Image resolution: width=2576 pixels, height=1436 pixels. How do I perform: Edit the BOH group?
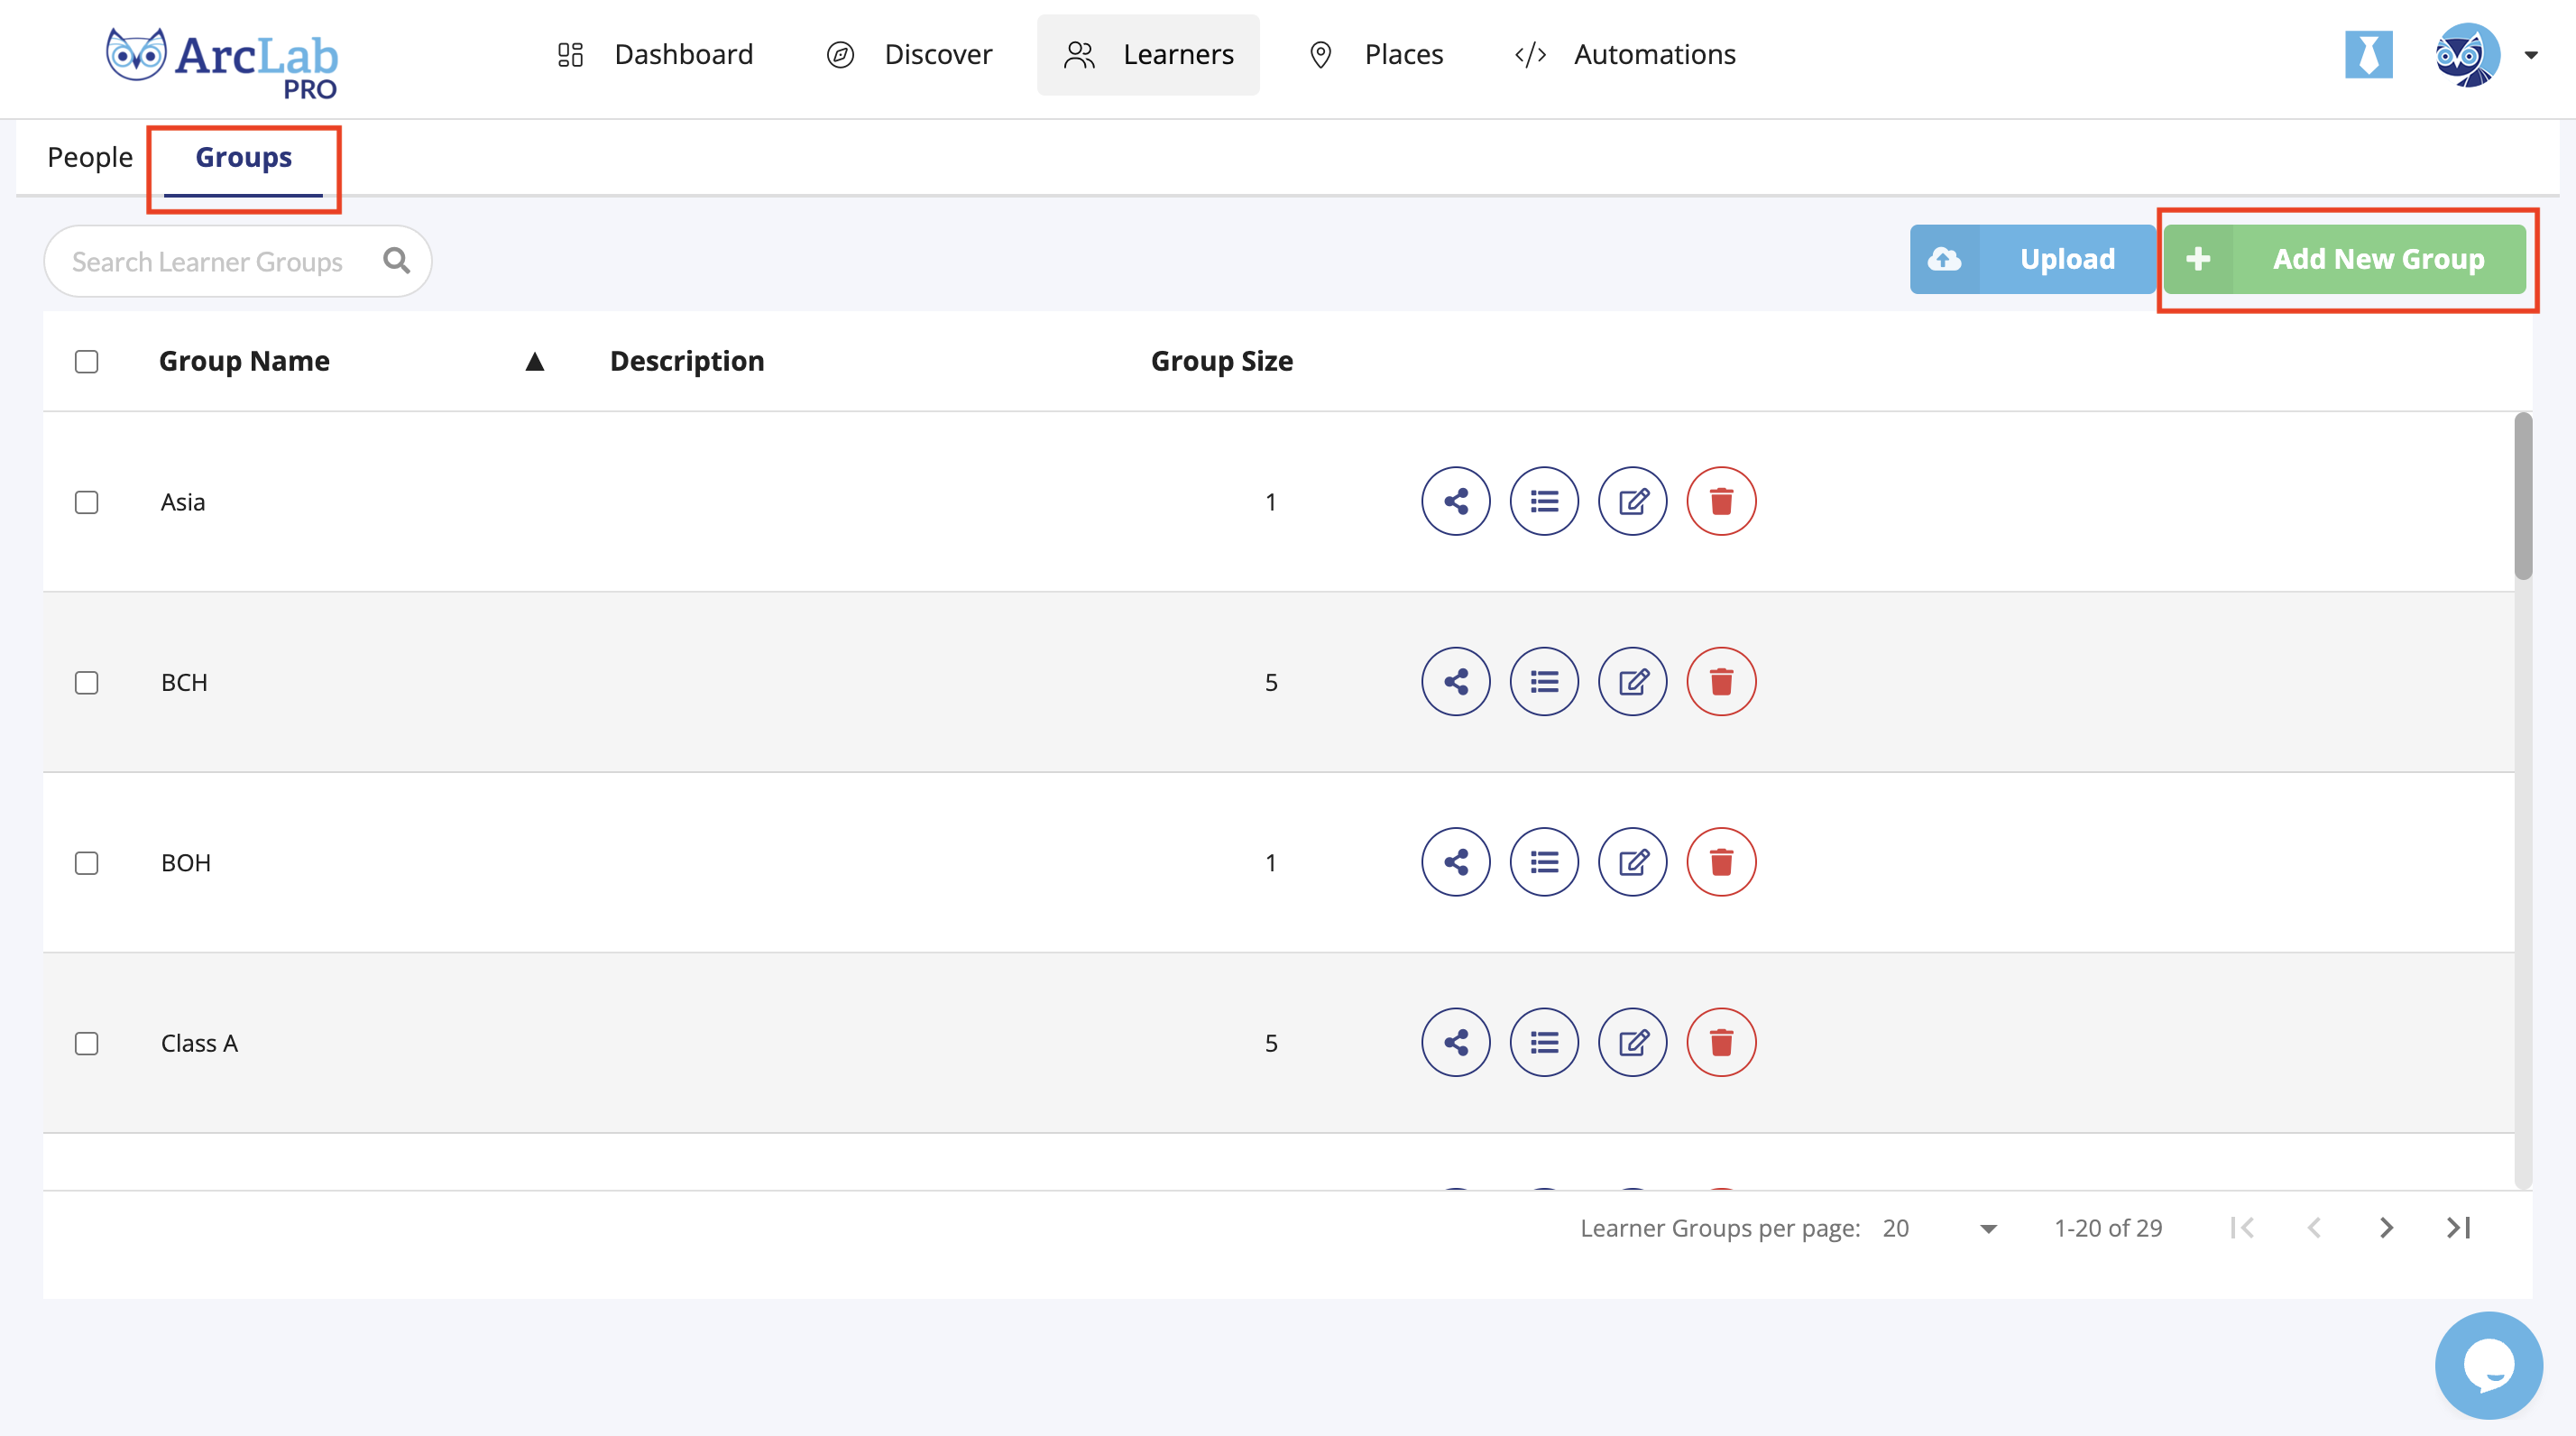coord(1632,862)
